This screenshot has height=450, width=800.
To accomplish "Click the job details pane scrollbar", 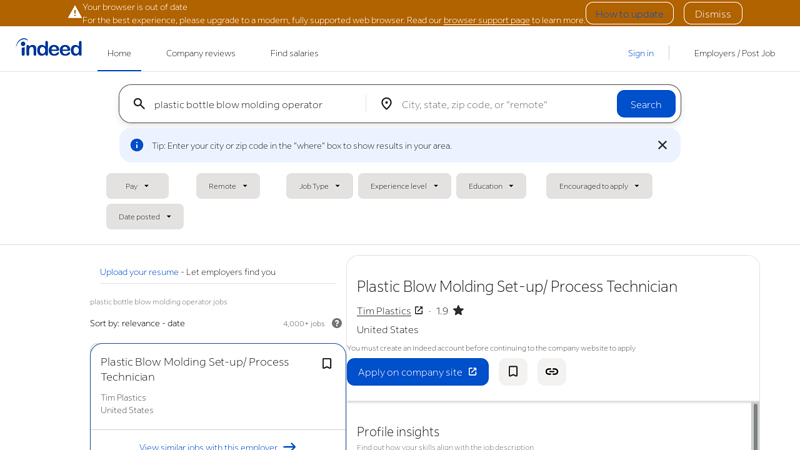I will pos(755,426).
